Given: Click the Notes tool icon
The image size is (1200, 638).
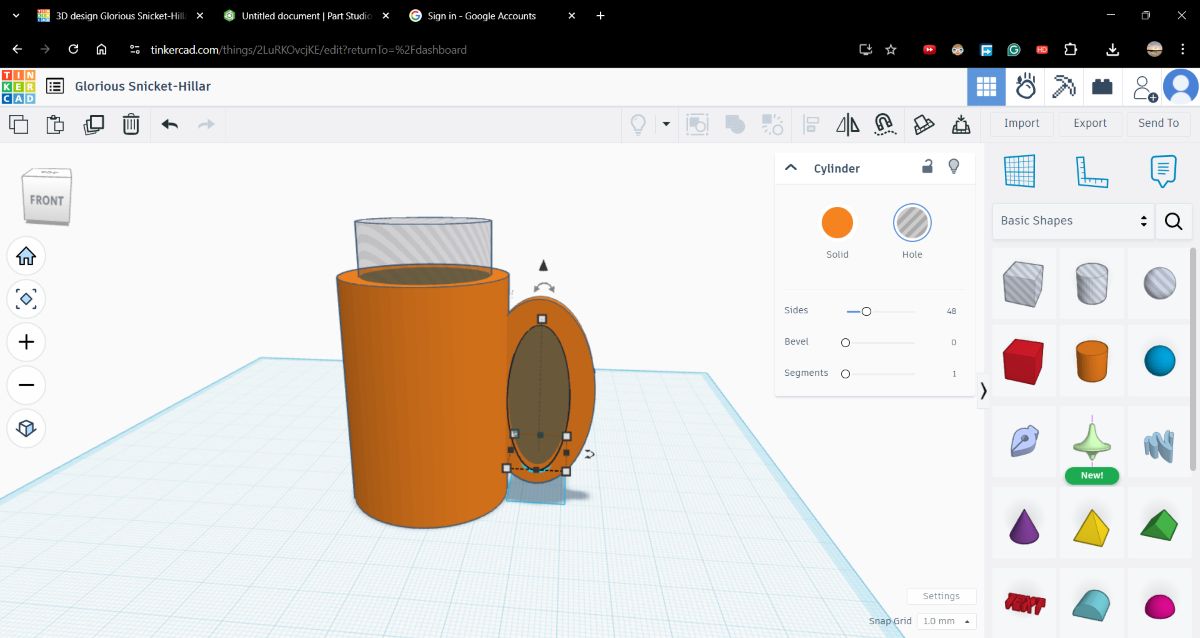Looking at the screenshot, I should [x=1161, y=170].
